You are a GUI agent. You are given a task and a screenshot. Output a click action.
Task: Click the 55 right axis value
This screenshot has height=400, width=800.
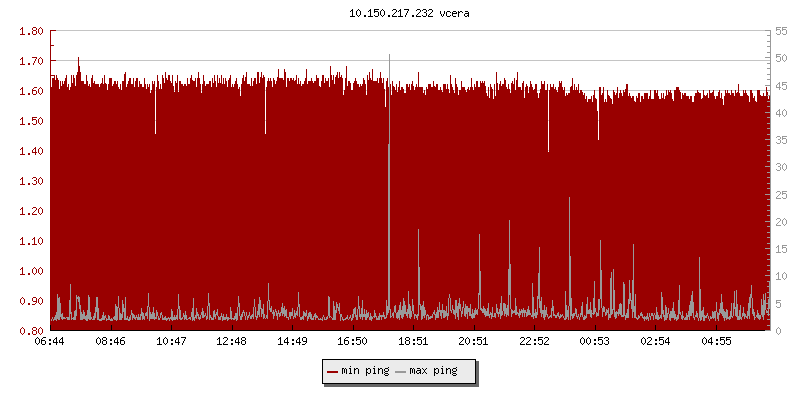pos(781,31)
